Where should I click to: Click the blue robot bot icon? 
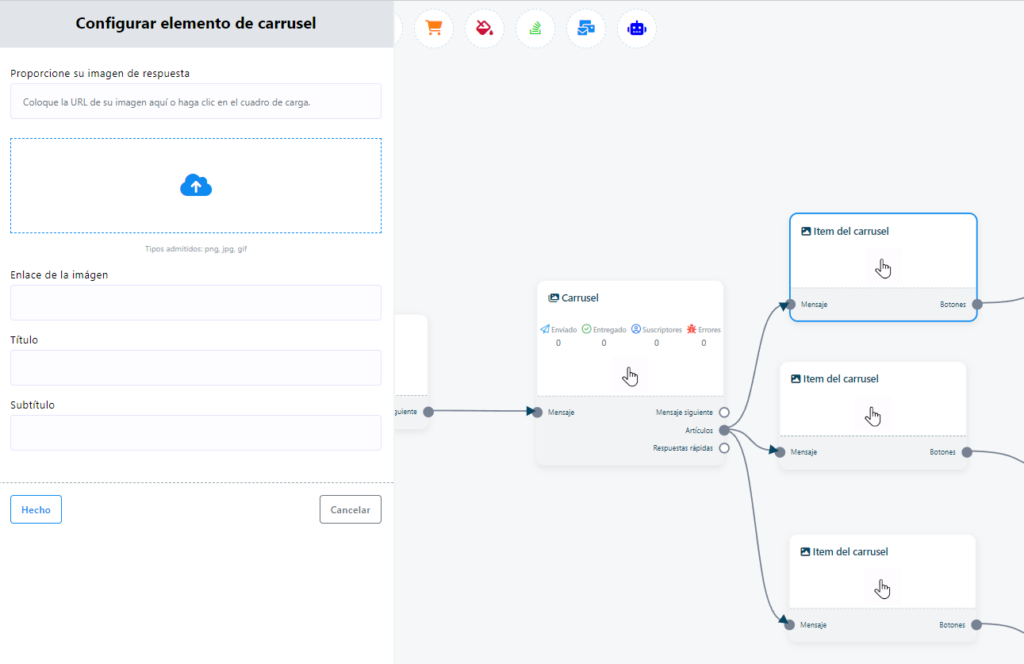(x=637, y=28)
